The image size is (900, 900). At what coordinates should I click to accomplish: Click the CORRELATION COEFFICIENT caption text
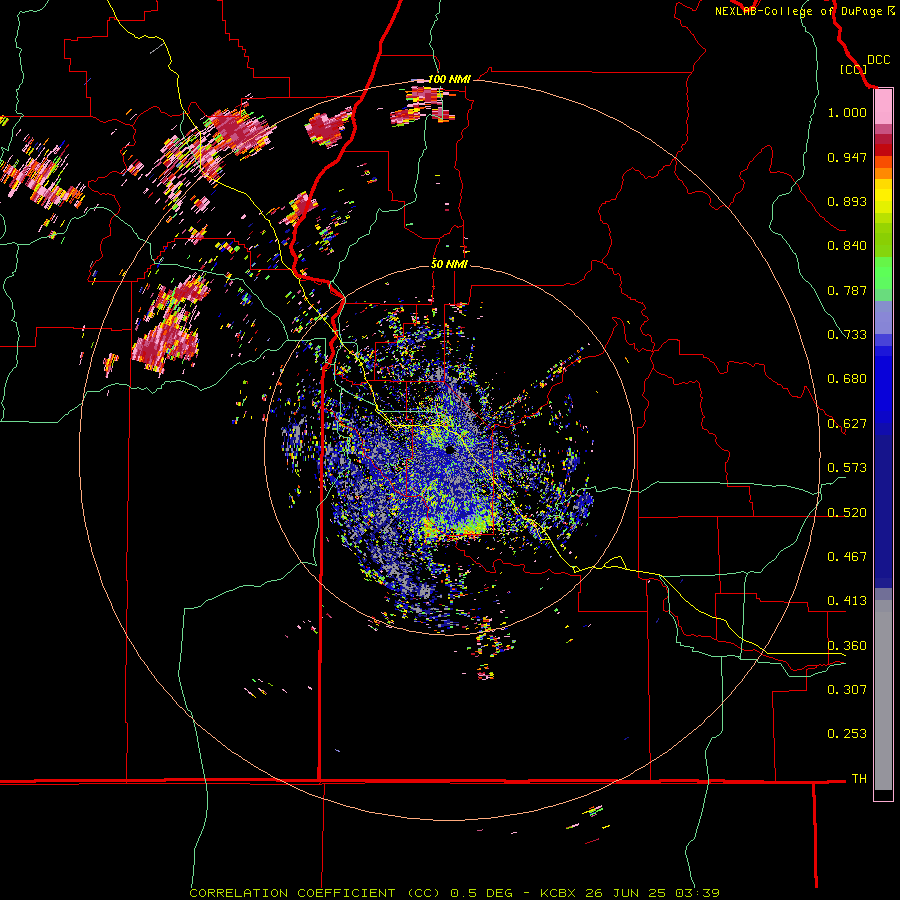coord(292,893)
